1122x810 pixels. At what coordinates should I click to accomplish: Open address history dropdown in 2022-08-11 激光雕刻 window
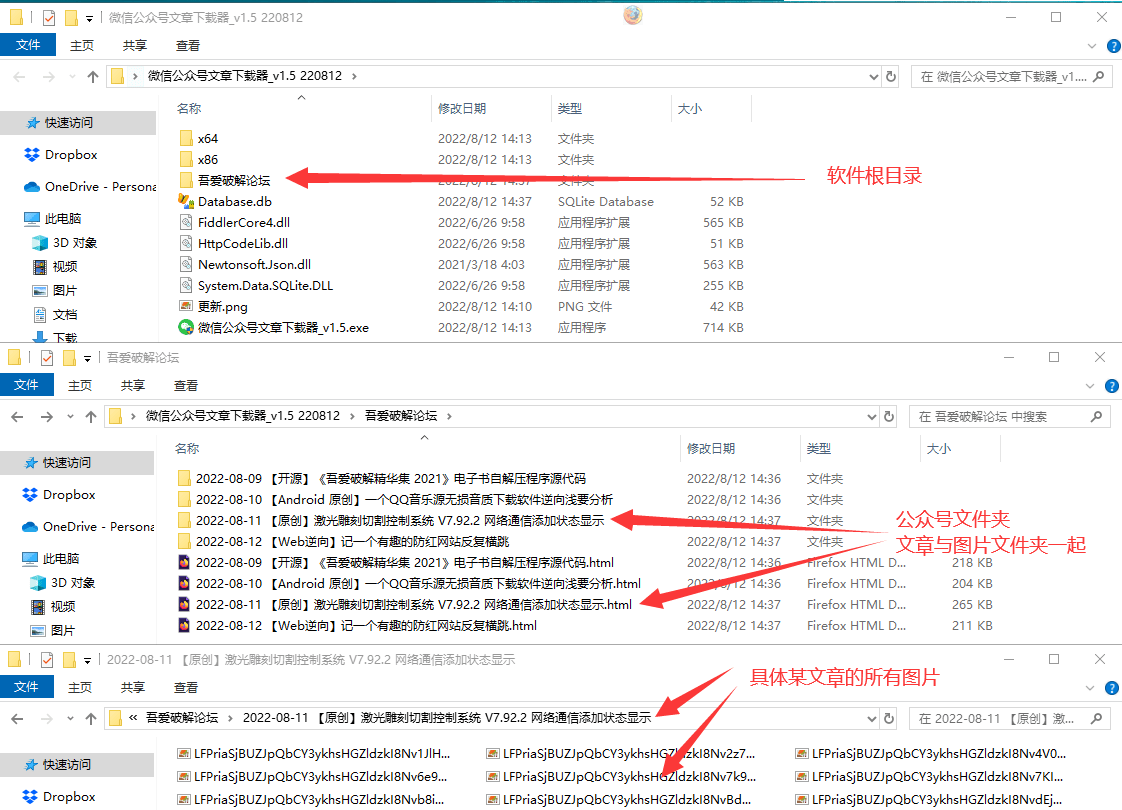pyautogui.click(x=872, y=718)
